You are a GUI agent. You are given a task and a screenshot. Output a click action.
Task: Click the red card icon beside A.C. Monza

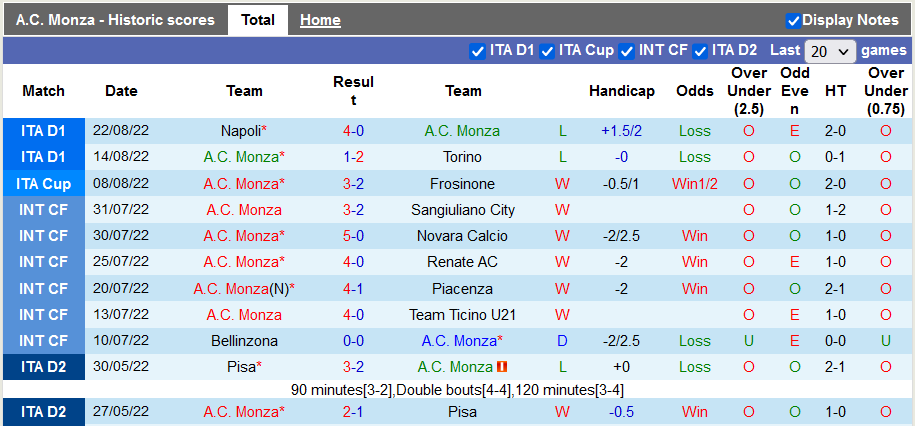pyautogui.click(x=502, y=367)
